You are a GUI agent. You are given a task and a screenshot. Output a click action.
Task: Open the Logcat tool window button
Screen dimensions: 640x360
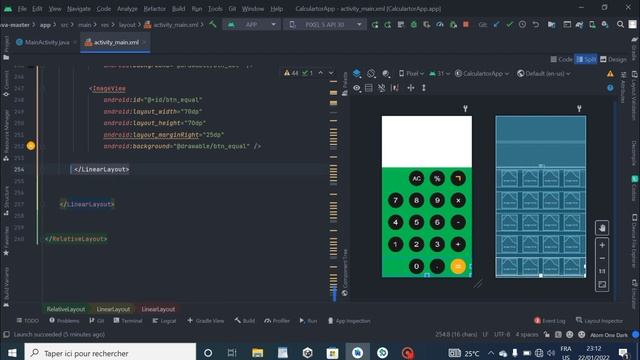(164, 321)
